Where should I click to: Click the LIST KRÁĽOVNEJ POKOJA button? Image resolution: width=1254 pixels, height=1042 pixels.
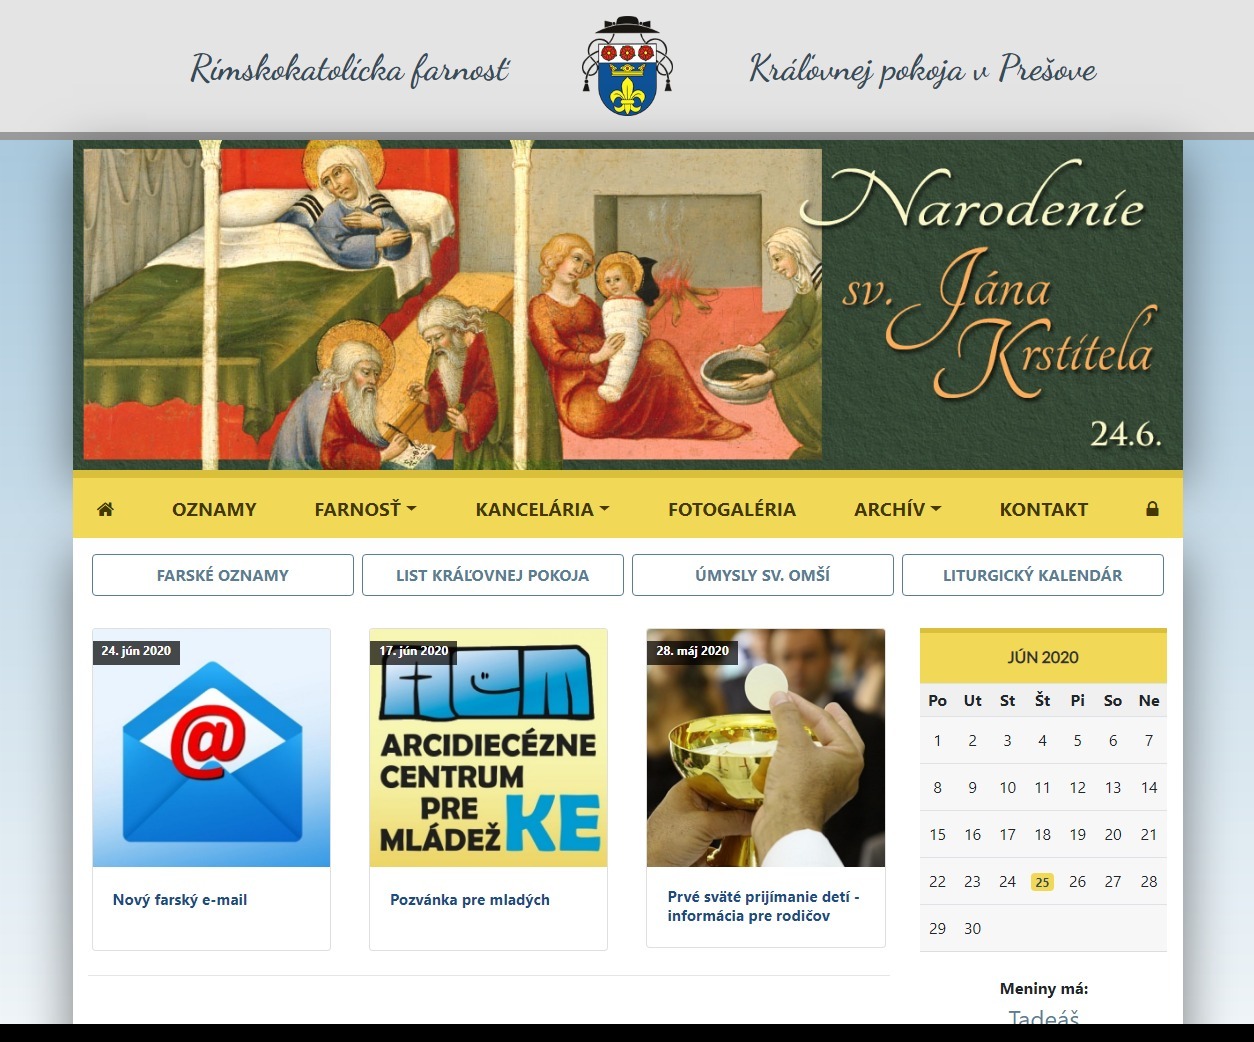493,575
